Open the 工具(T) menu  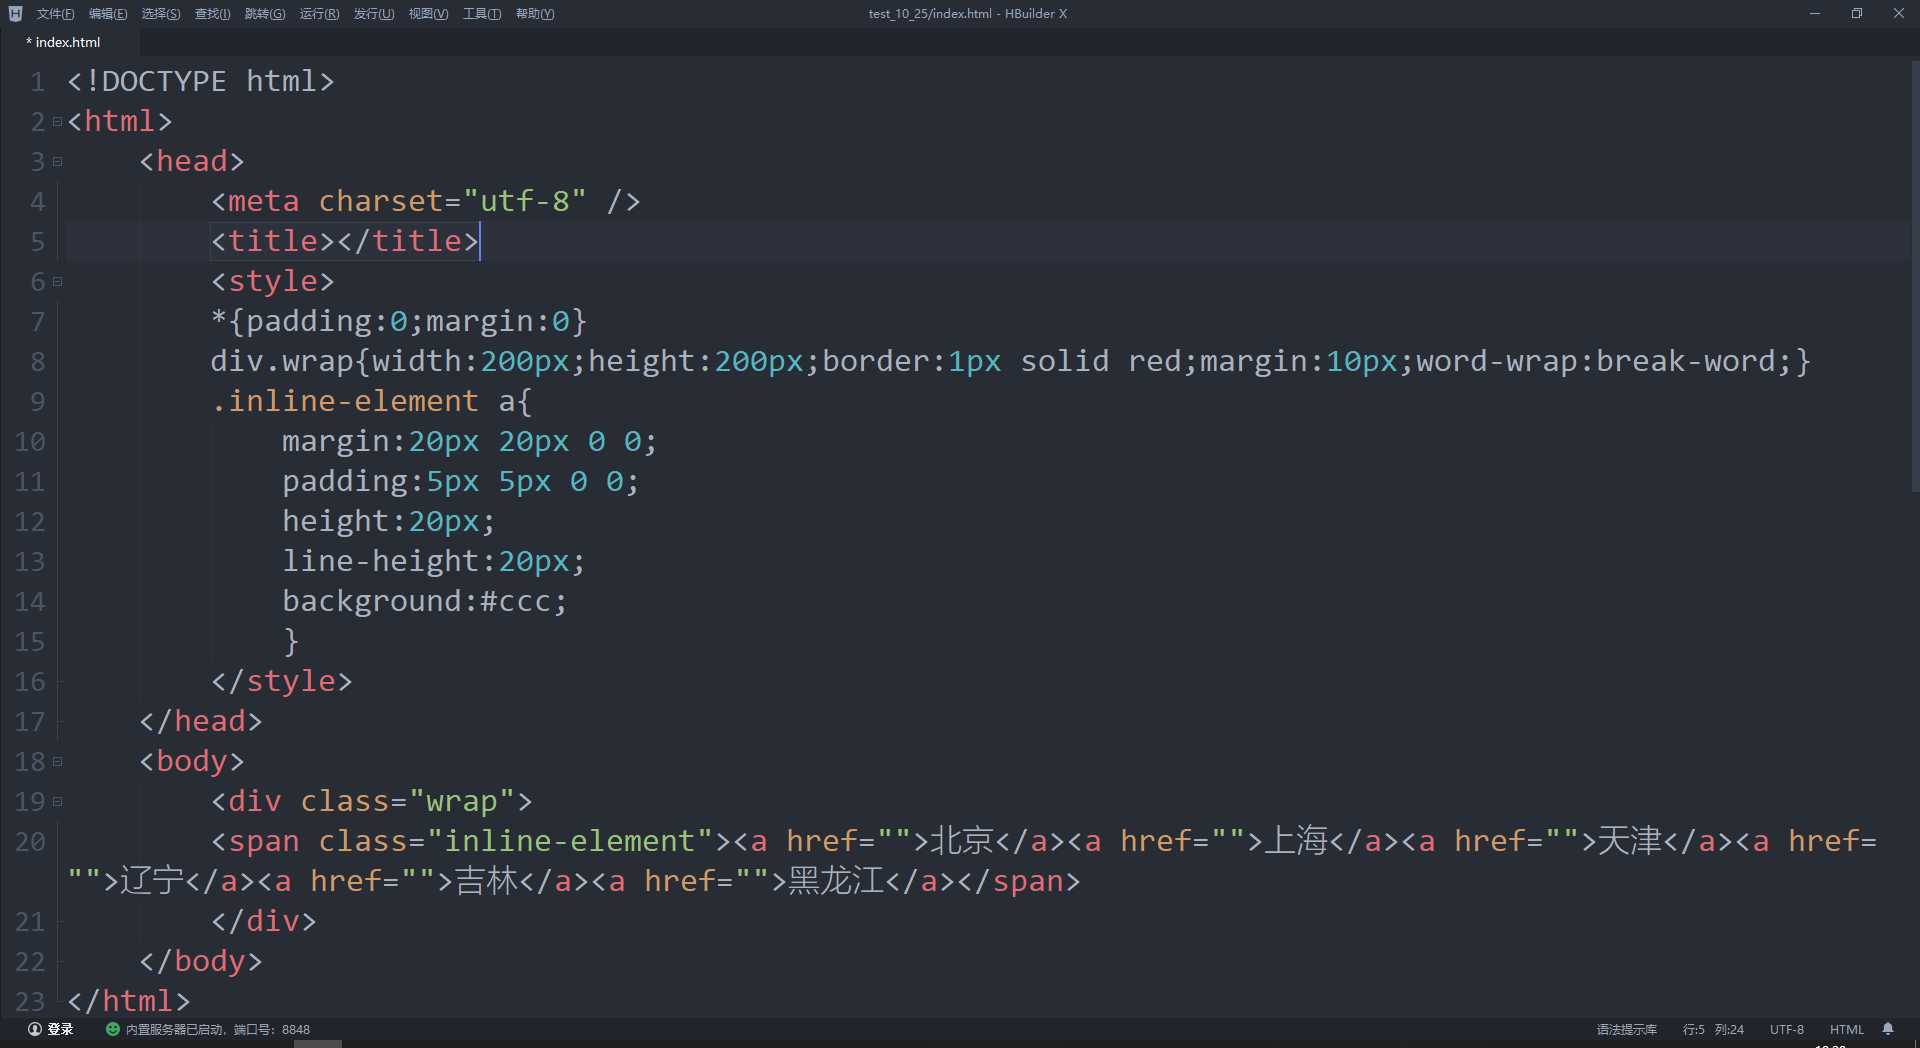click(482, 14)
